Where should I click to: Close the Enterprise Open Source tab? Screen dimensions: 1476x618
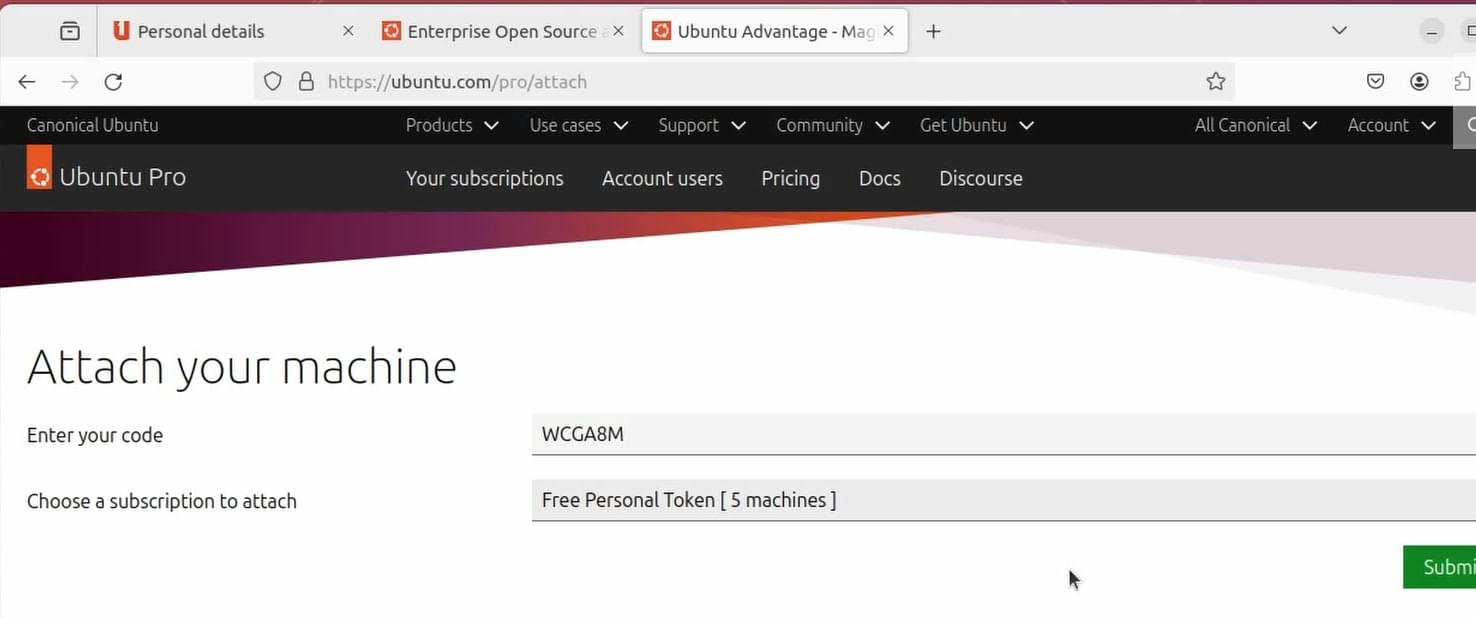click(618, 31)
